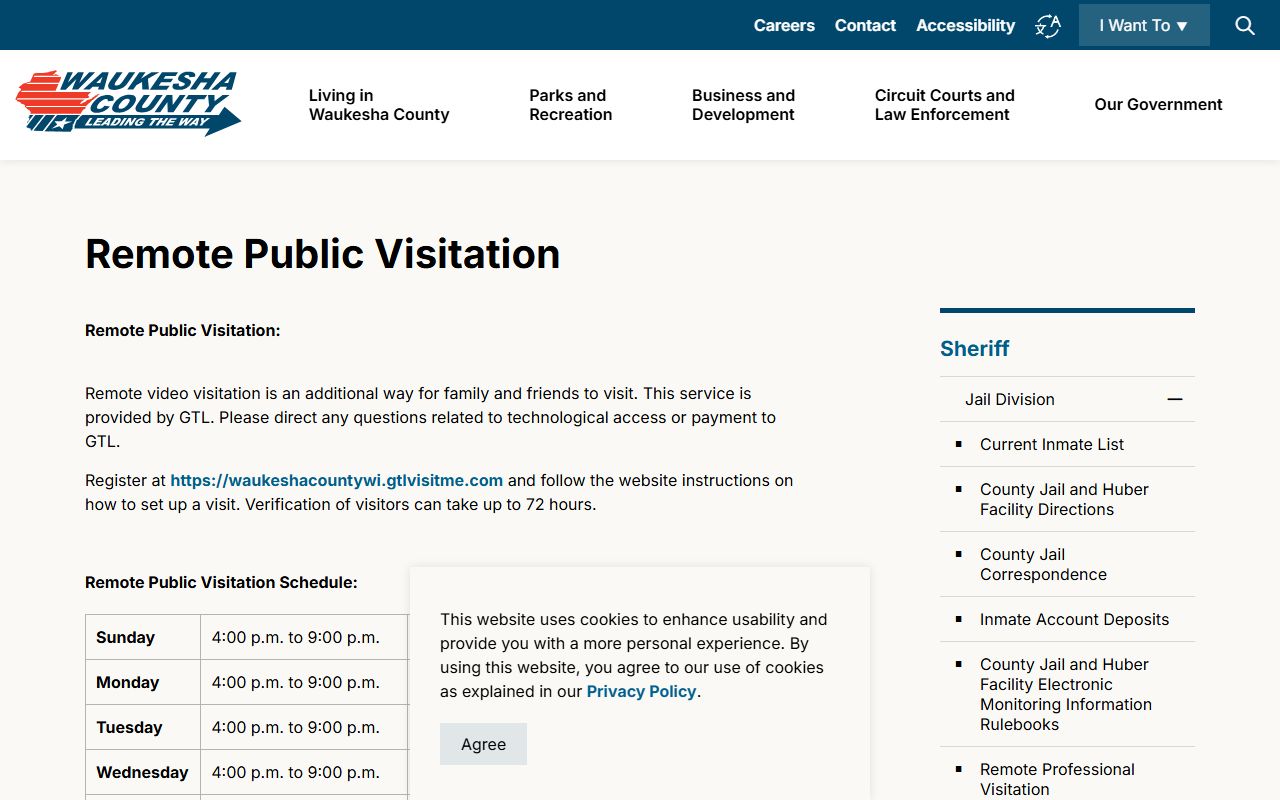Open the Privacy Policy link
The width and height of the screenshot is (1280, 800).
pos(641,691)
